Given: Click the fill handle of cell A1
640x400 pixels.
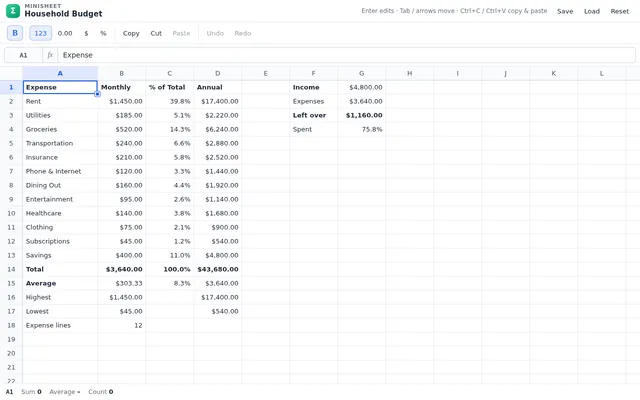Looking at the screenshot, I should click(98, 94).
